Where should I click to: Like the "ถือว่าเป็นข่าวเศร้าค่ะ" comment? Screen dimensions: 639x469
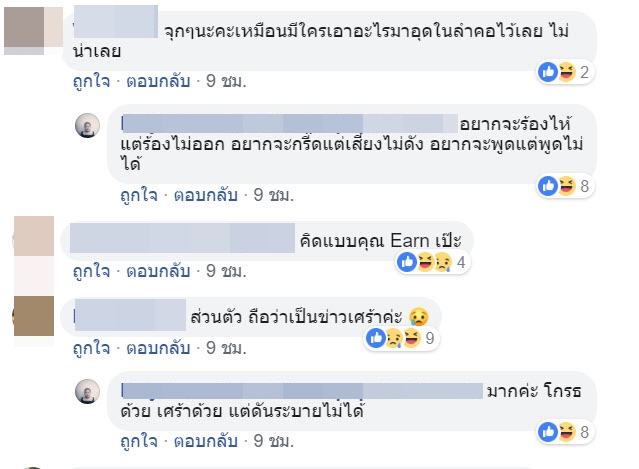click(x=88, y=348)
